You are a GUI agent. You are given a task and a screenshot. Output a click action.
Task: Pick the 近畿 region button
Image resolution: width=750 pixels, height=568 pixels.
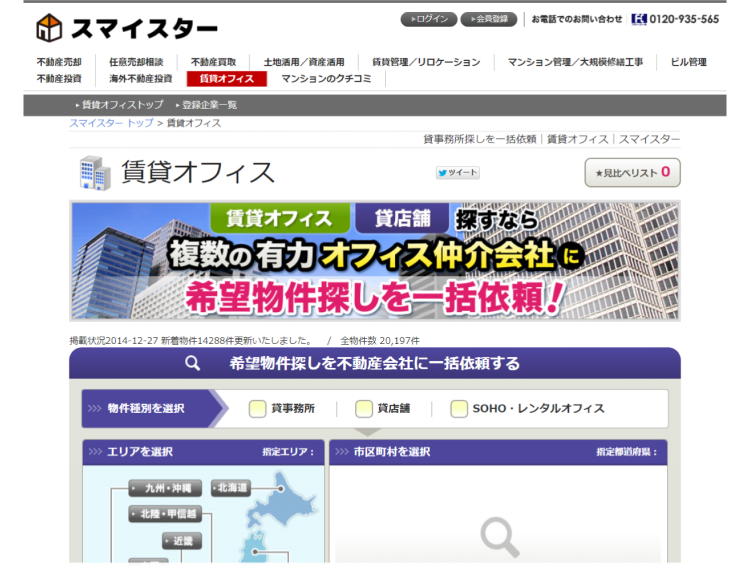[180, 540]
